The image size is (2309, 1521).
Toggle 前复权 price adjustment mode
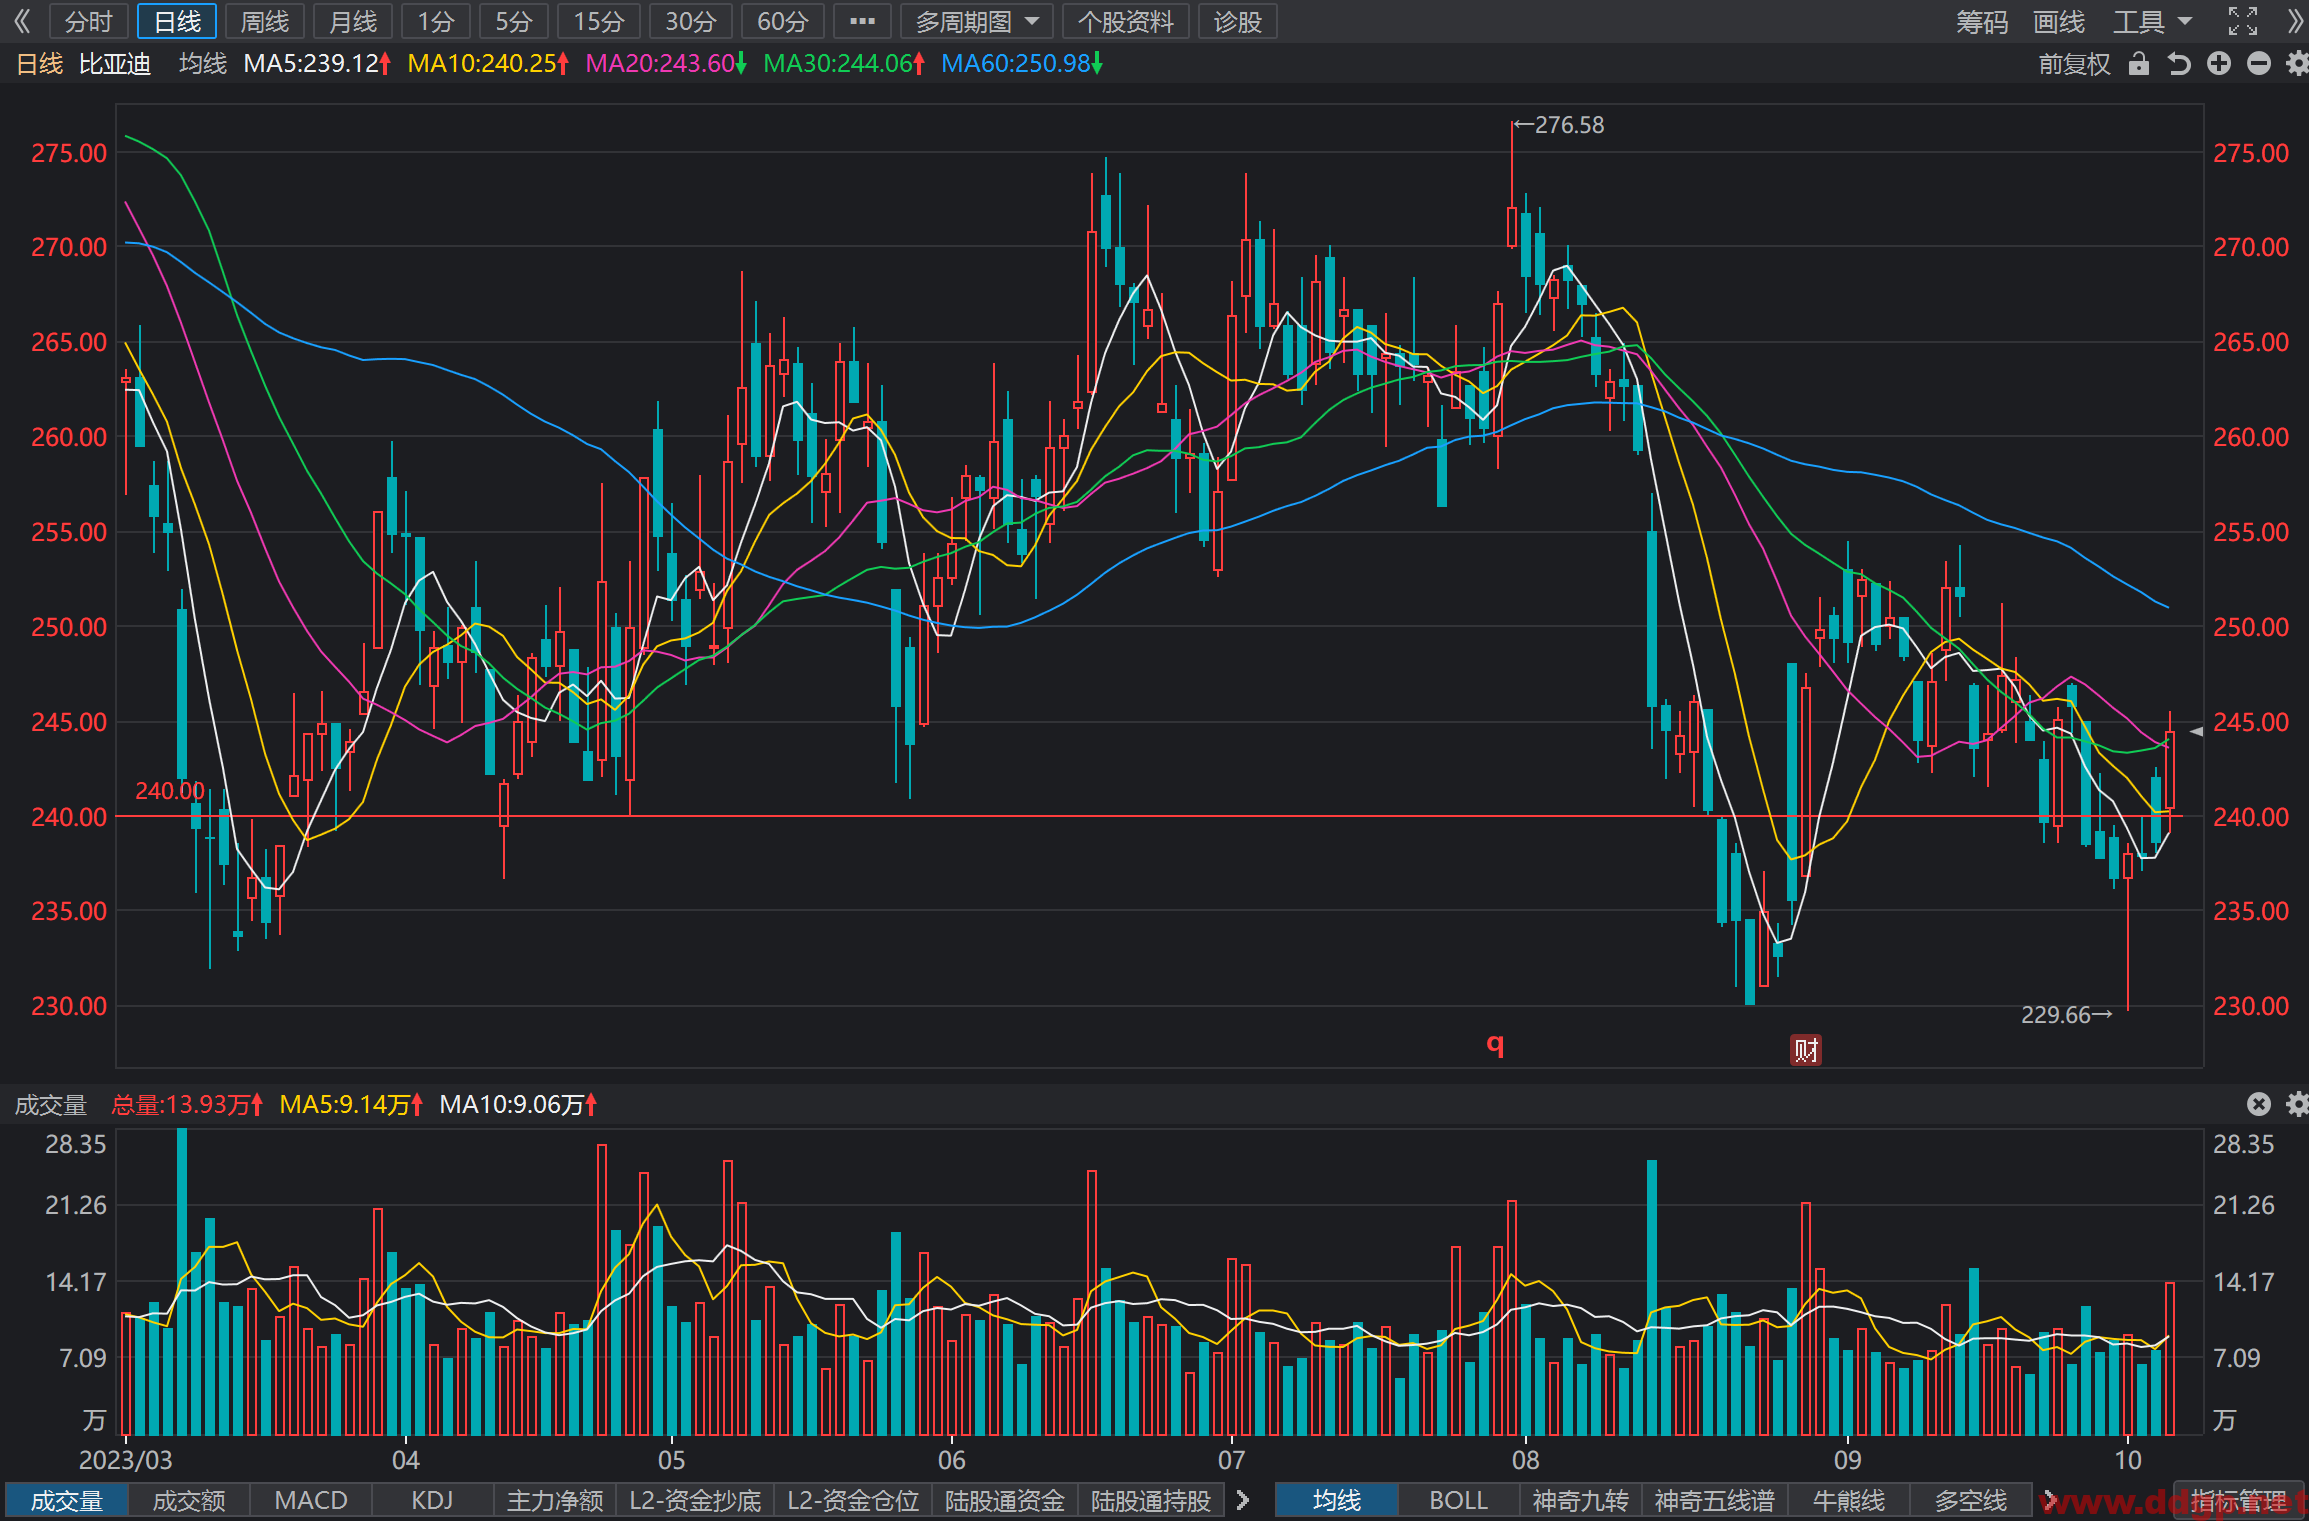click(2074, 64)
